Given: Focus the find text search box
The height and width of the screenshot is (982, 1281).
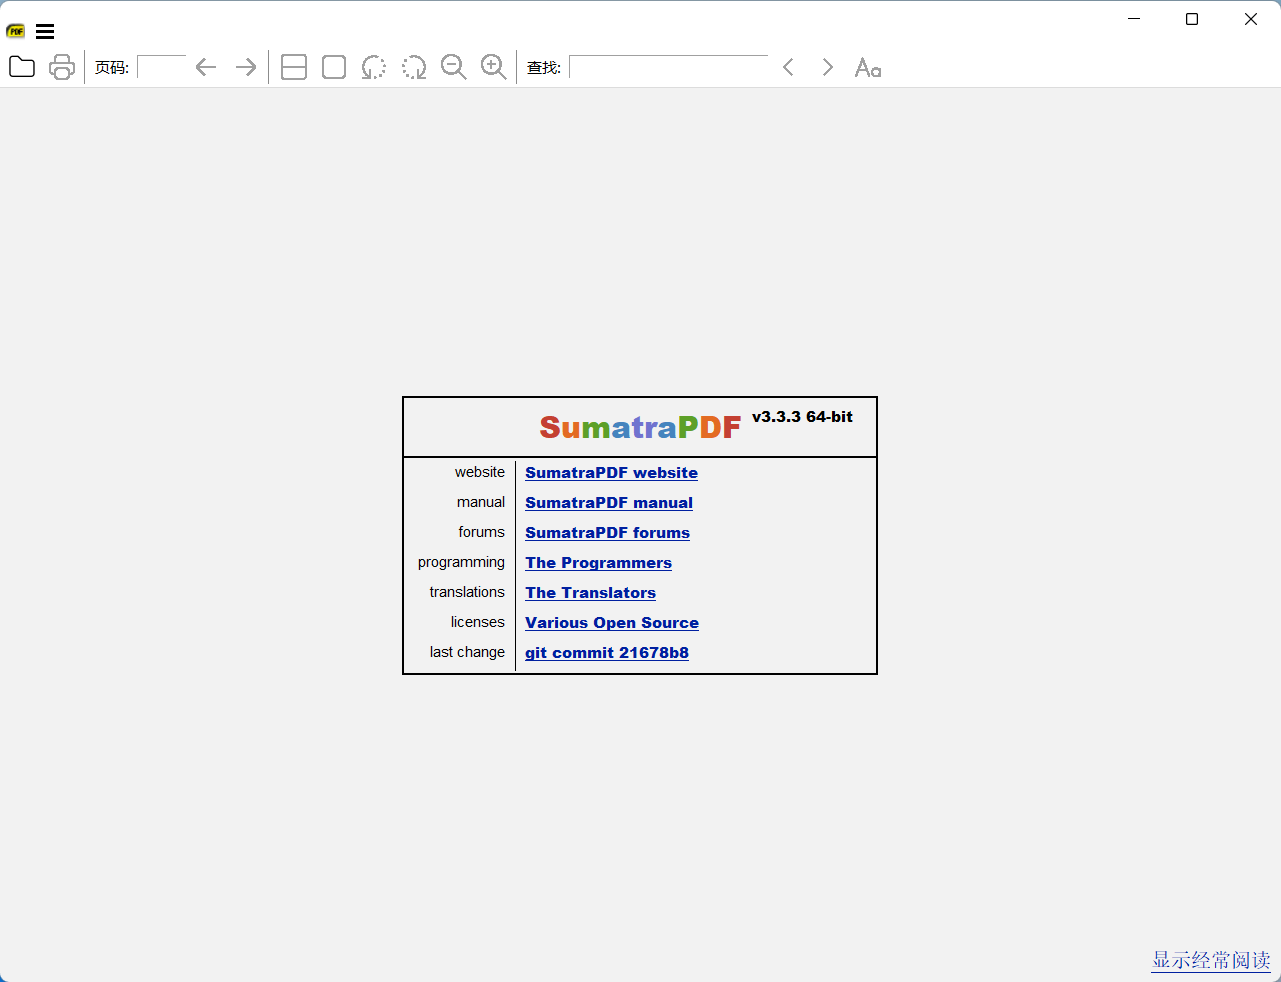Looking at the screenshot, I should [x=668, y=67].
